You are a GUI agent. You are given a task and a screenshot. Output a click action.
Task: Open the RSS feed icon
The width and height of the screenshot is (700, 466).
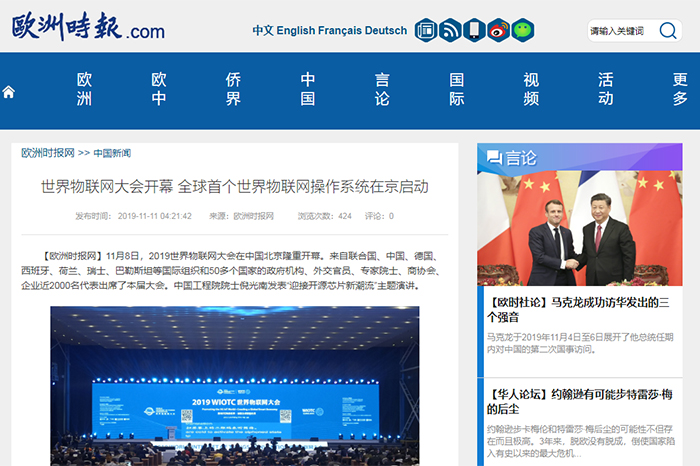click(x=450, y=30)
